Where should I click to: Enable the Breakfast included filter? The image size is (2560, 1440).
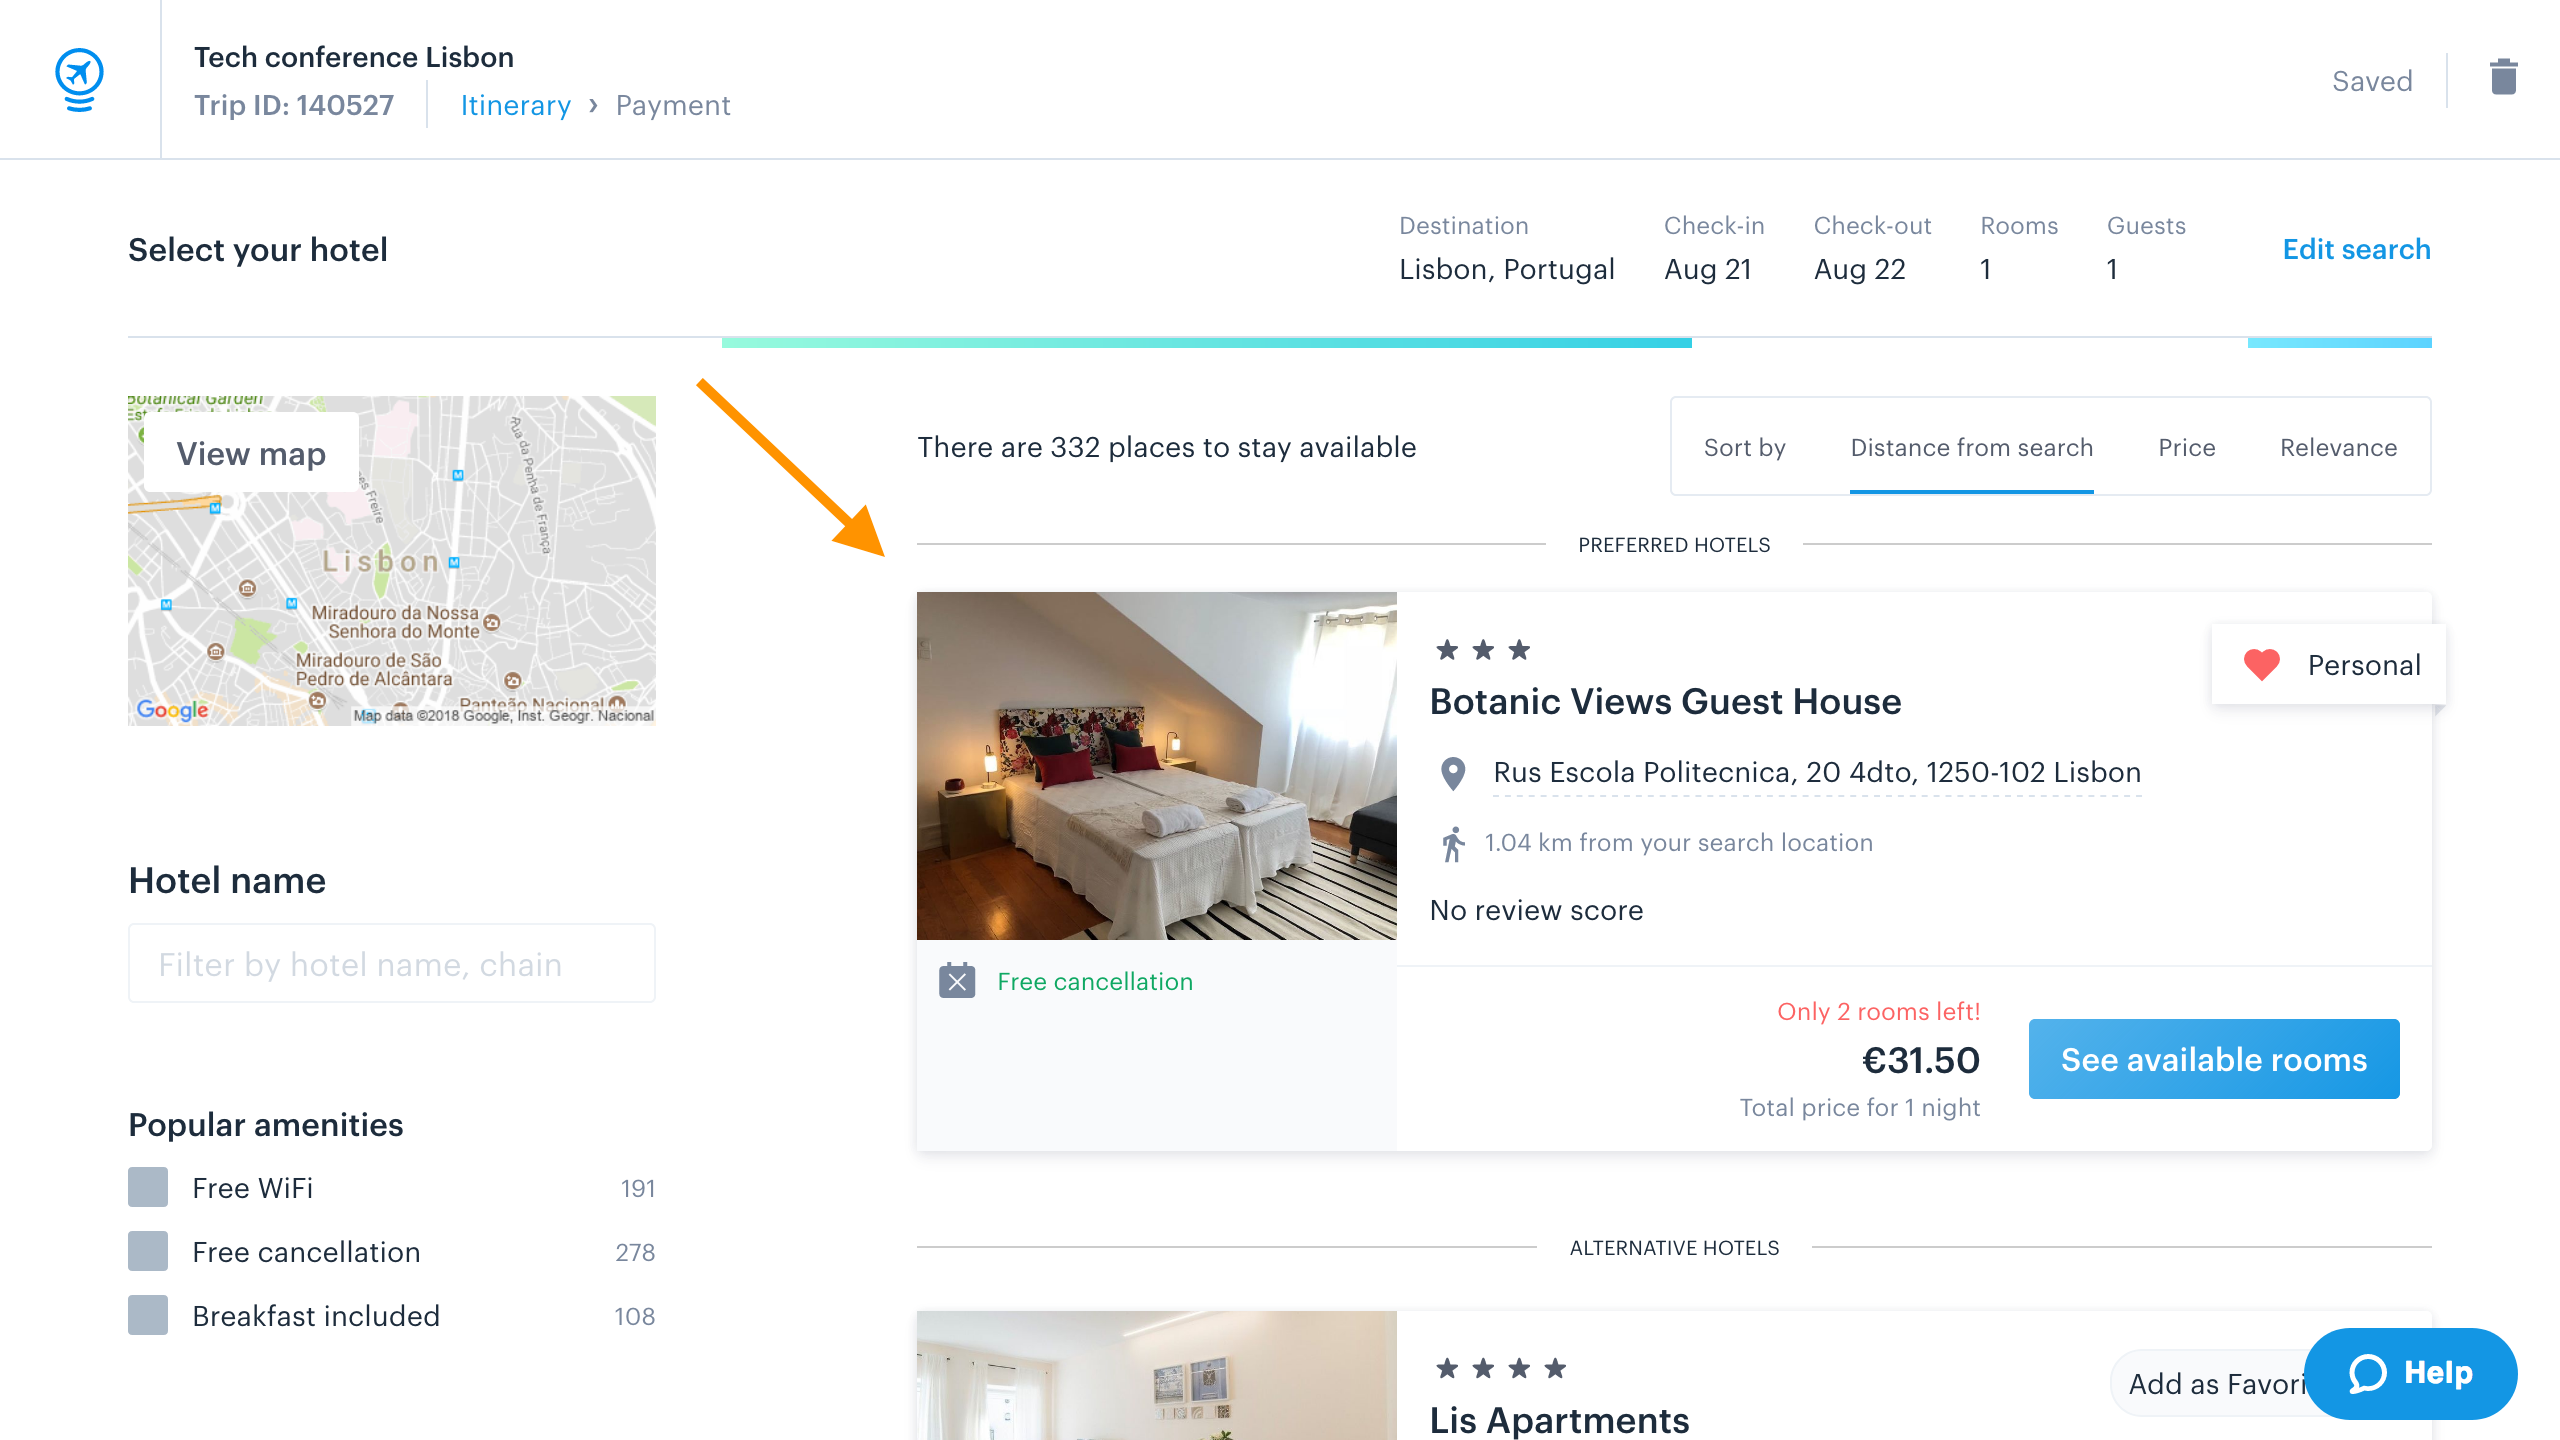point(148,1315)
